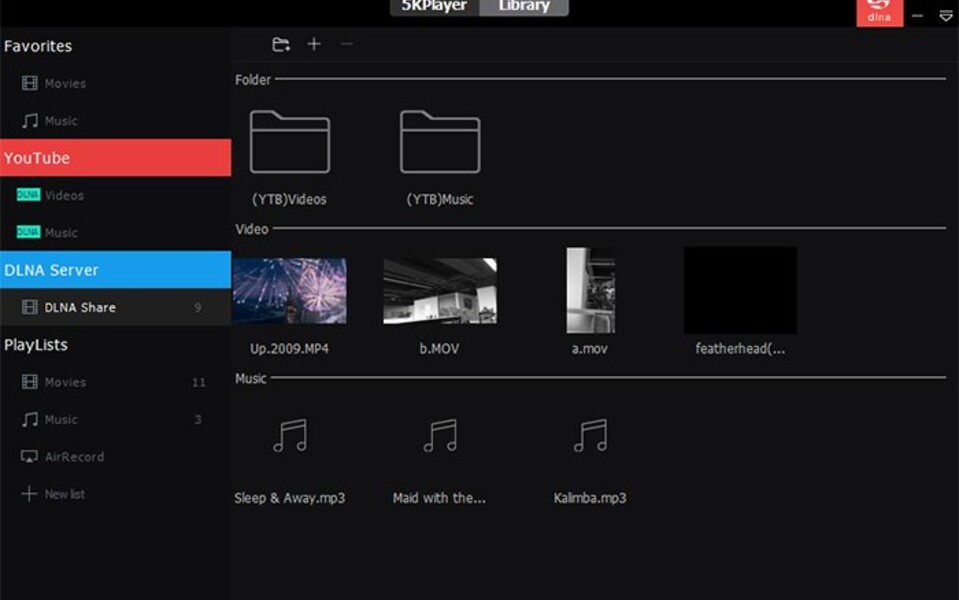Select the featherhead black video thumbnail
This screenshot has width=959, height=600.
740,291
